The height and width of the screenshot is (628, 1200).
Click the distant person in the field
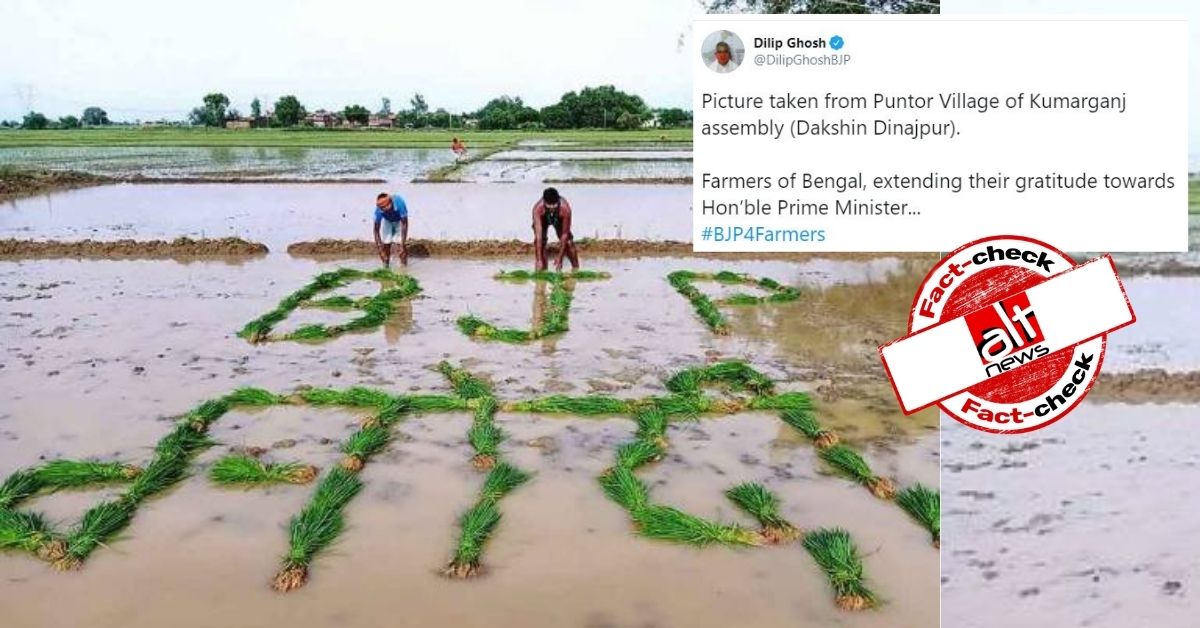tap(458, 149)
